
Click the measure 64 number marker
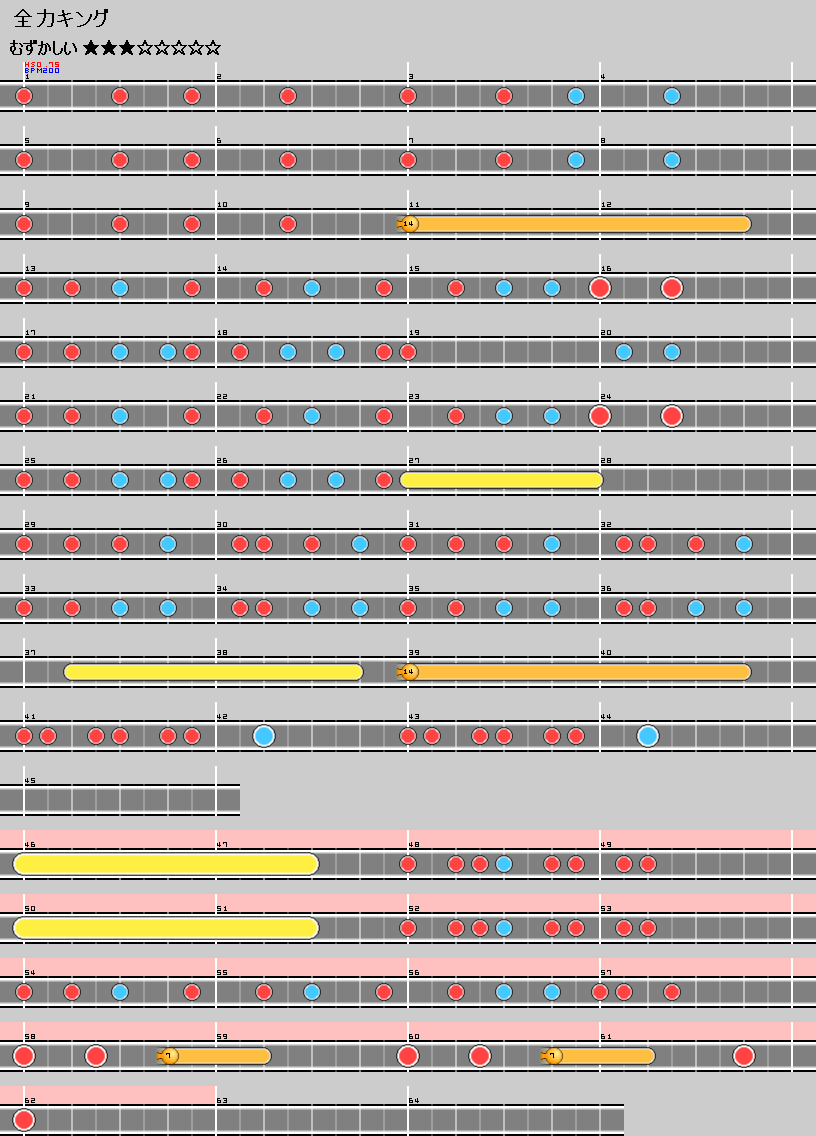pos(413,1101)
